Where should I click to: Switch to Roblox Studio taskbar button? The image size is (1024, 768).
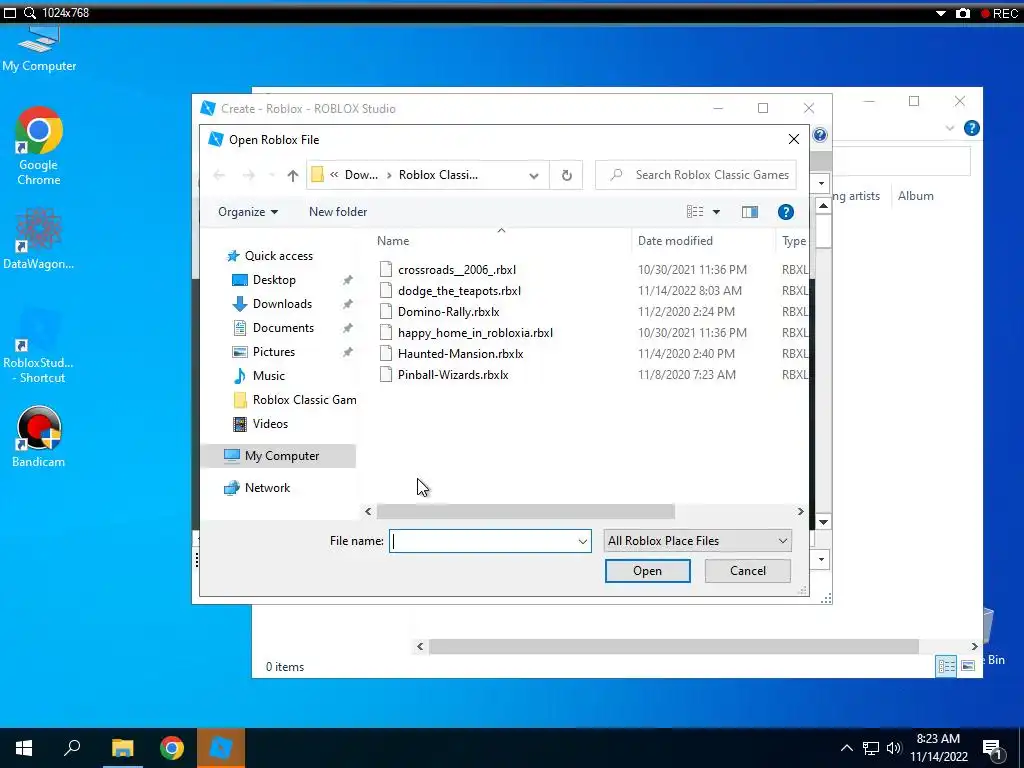click(x=221, y=748)
